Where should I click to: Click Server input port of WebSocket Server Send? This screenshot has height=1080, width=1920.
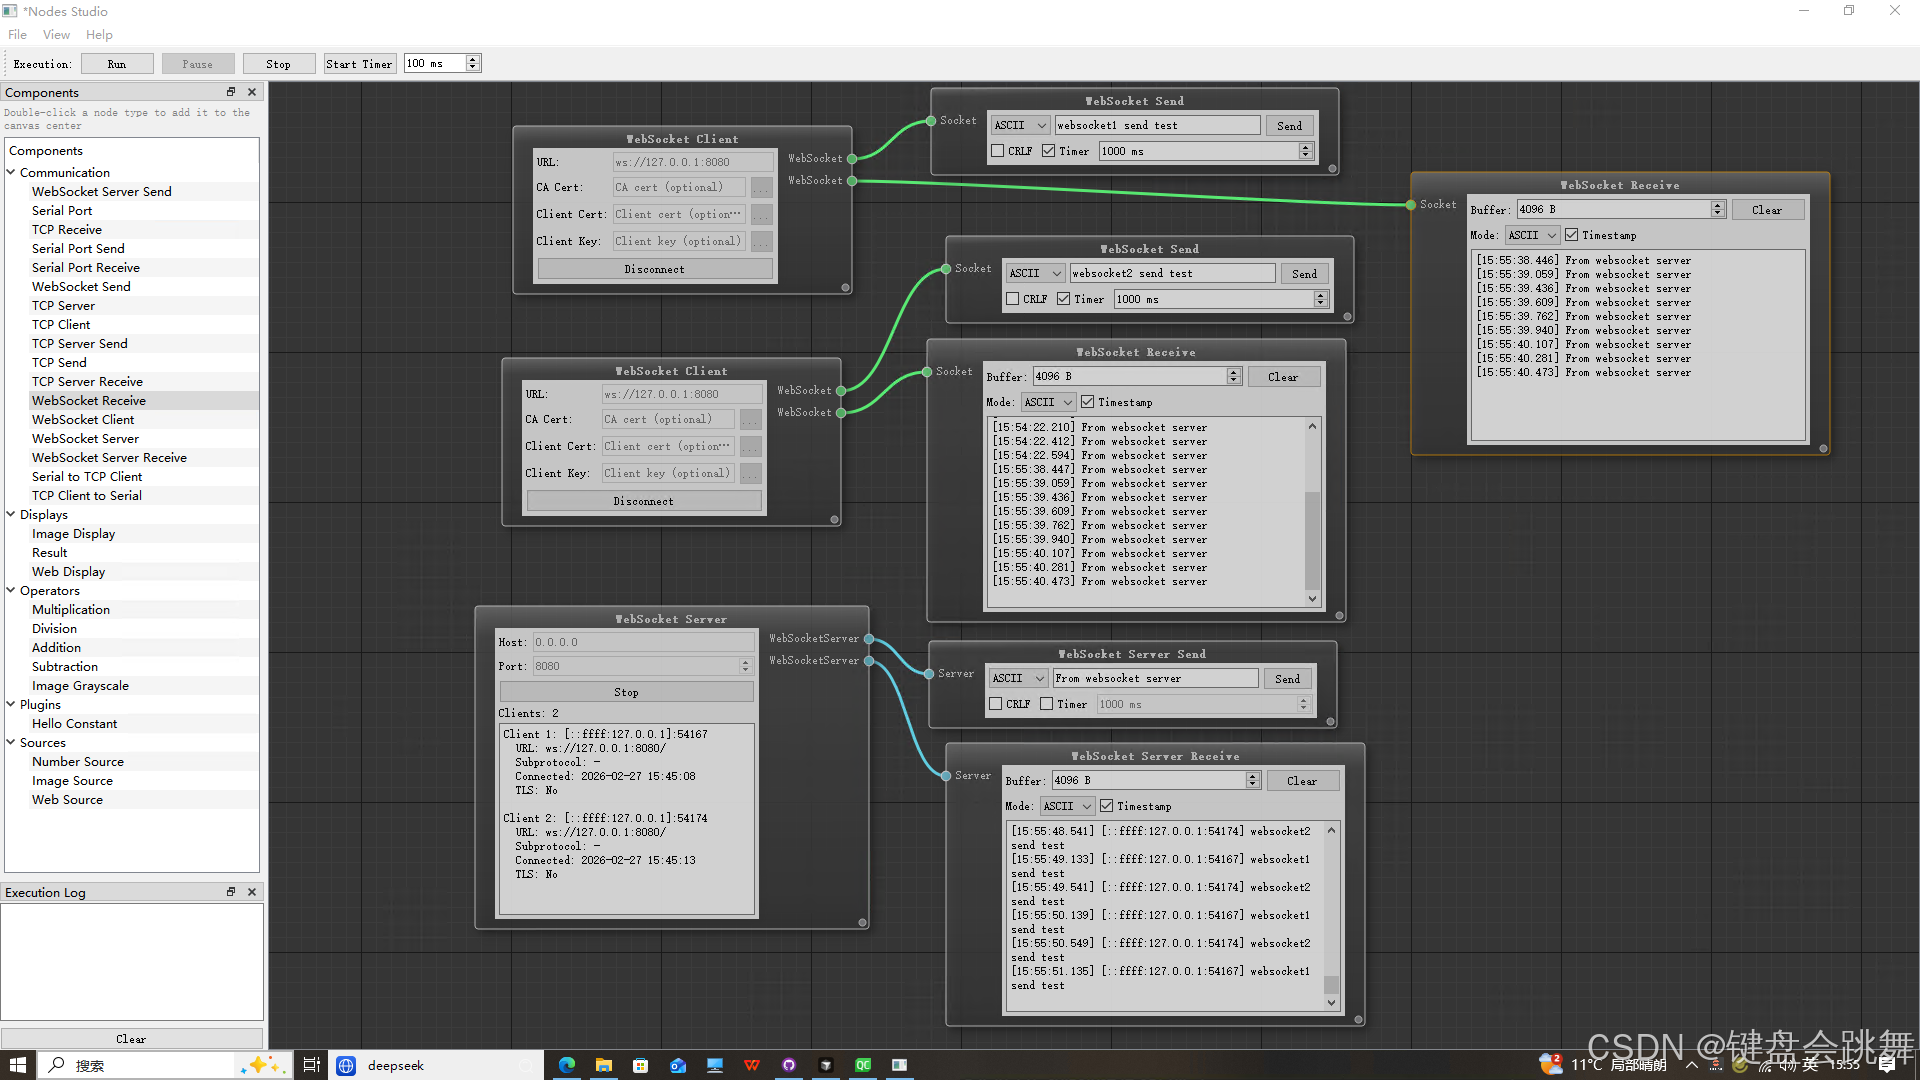pyautogui.click(x=929, y=674)
